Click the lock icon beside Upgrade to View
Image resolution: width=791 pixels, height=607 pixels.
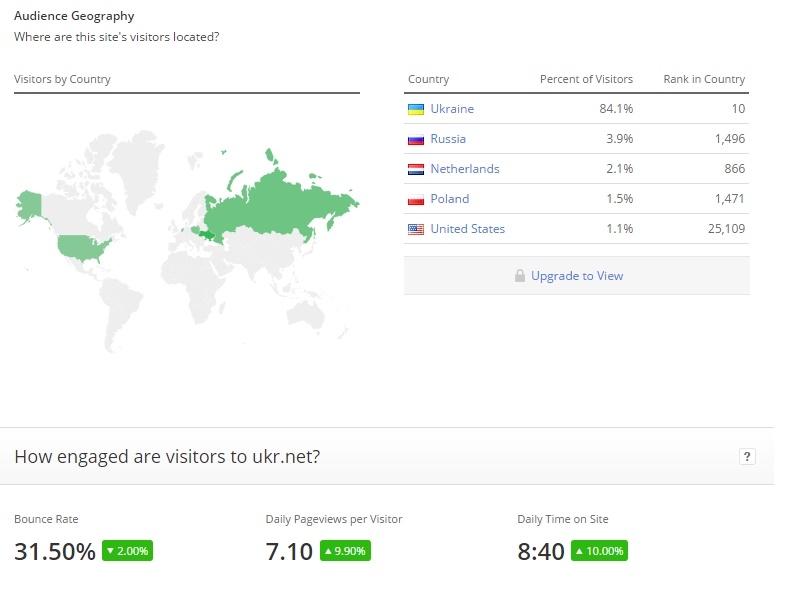(520, 276)
